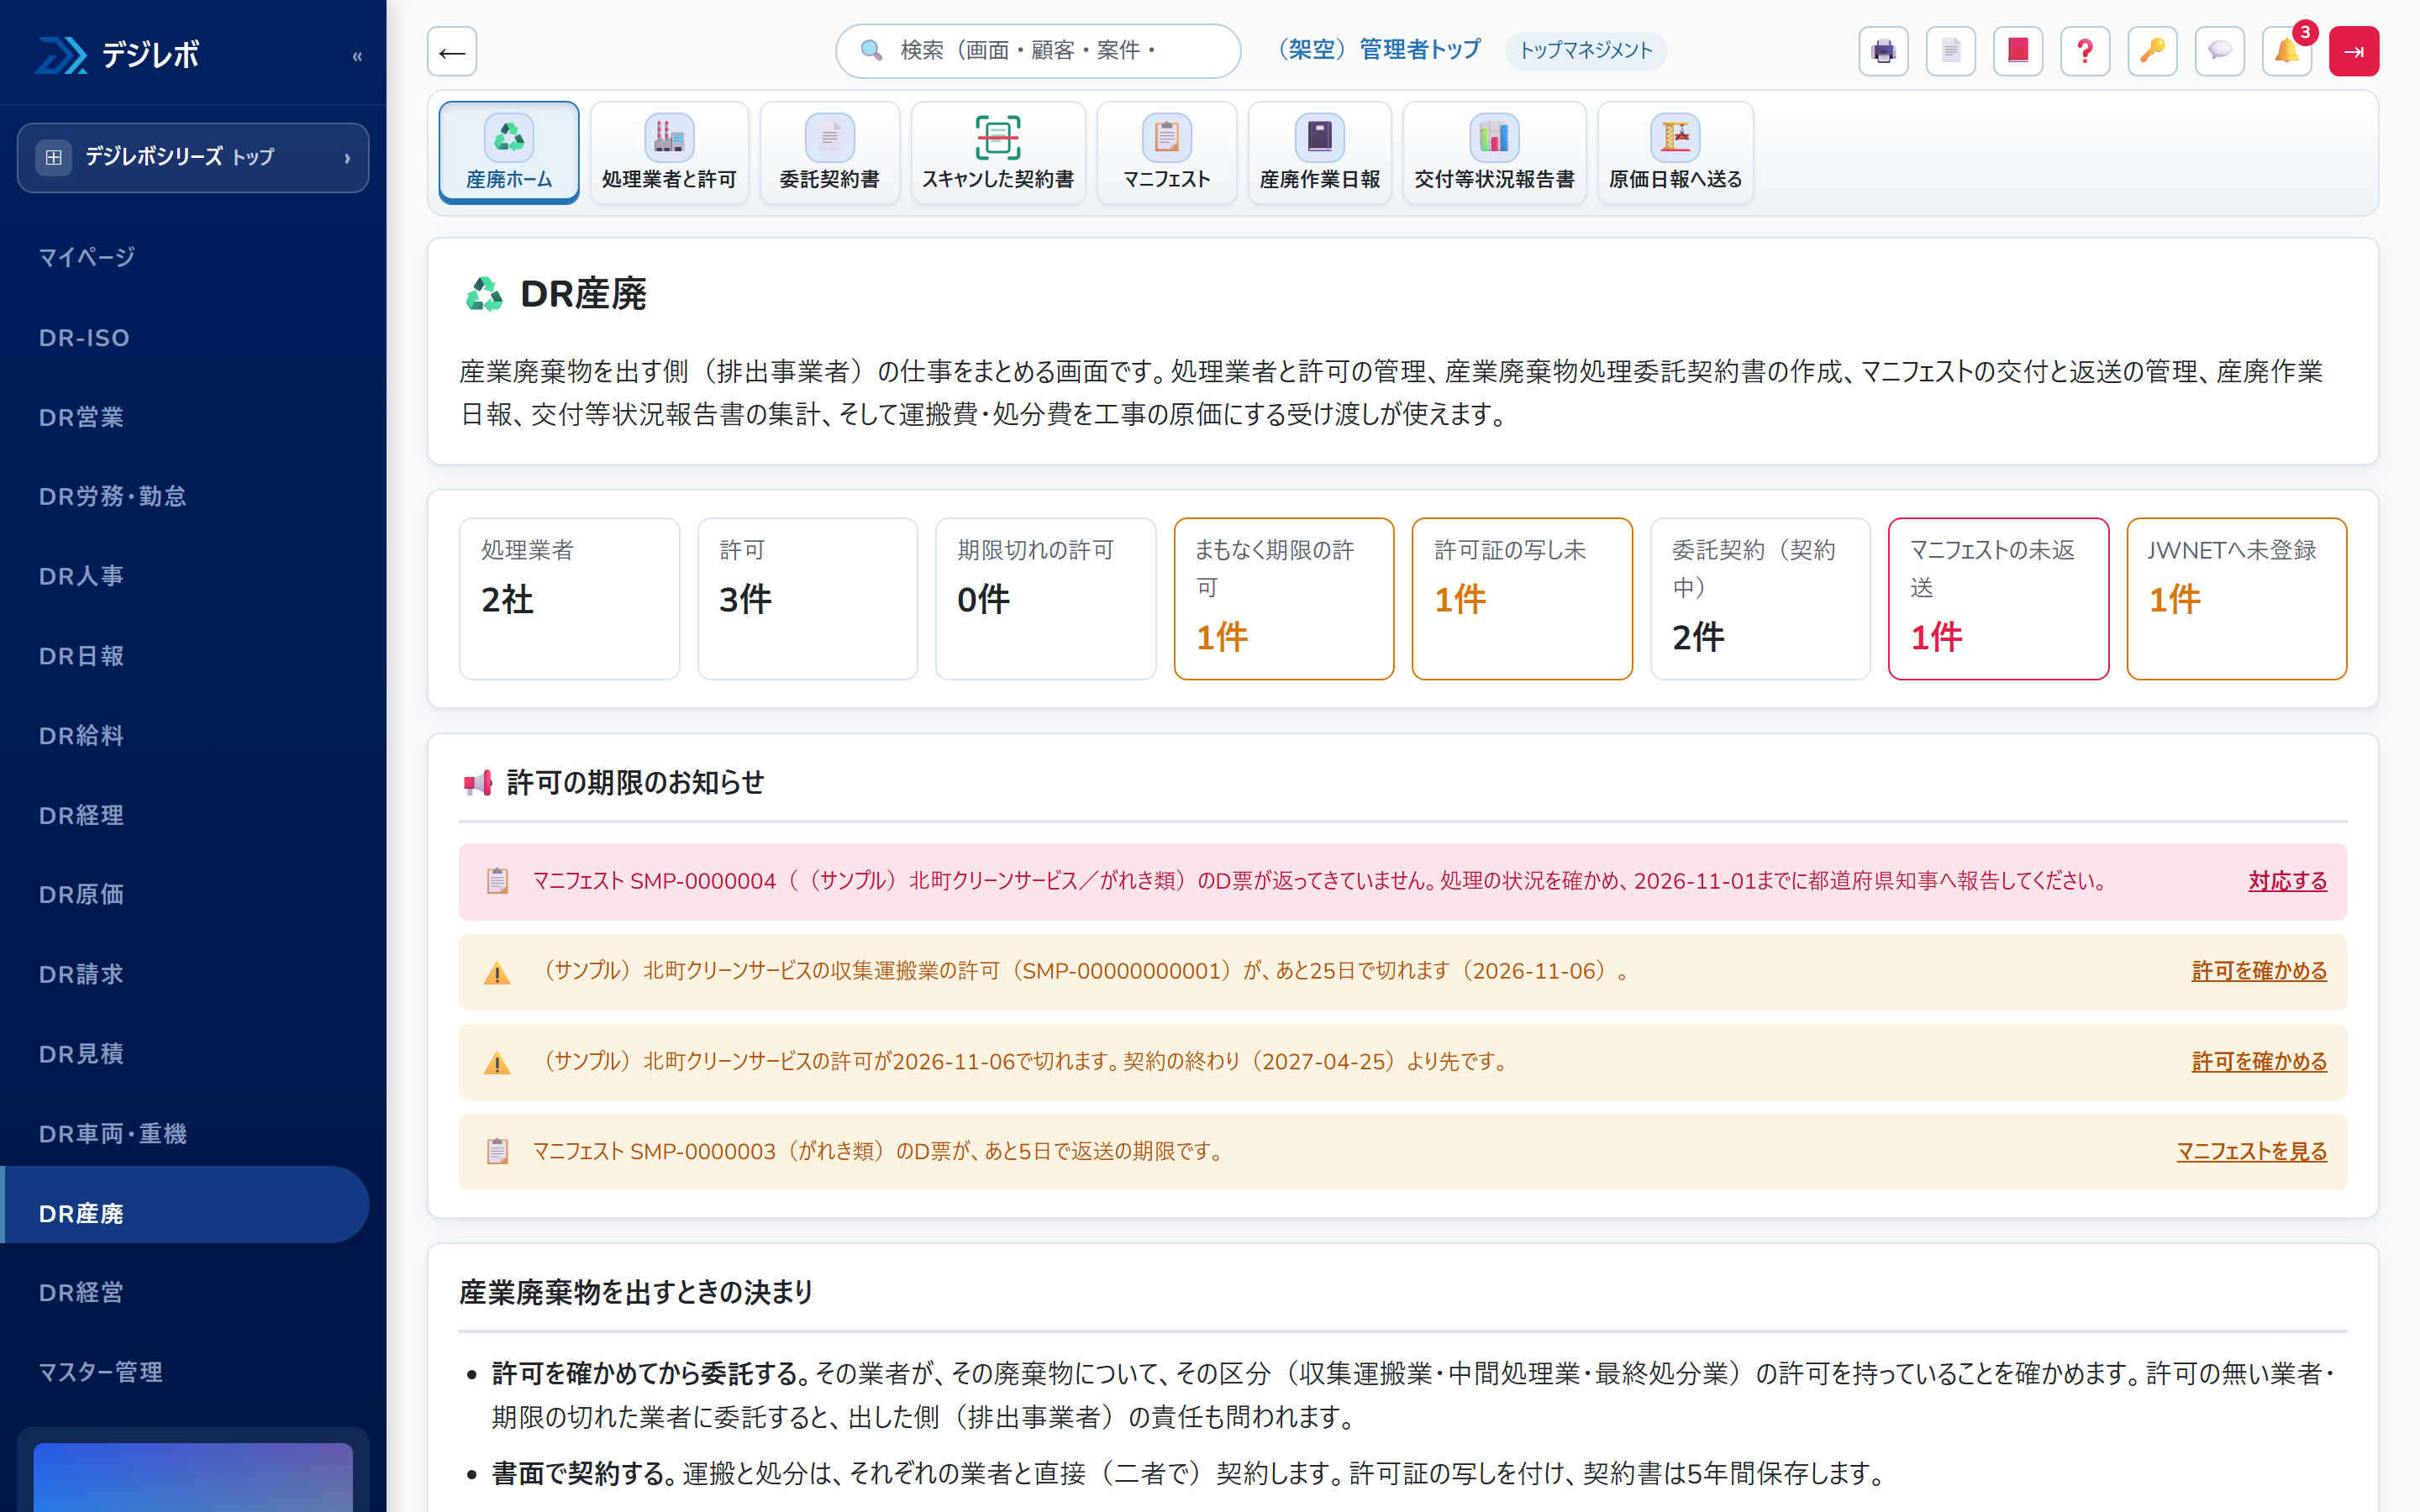Open the document page icon in header

coord(1950,51)
